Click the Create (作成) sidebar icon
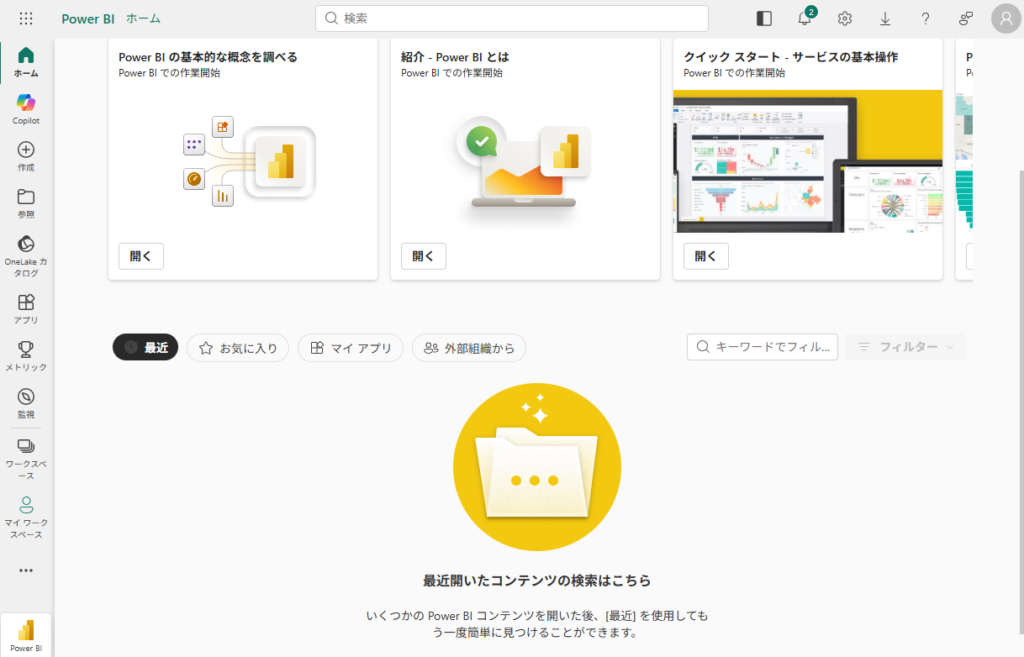The height and width of the screenshot is (657, 1024). (x=26, y=155)
